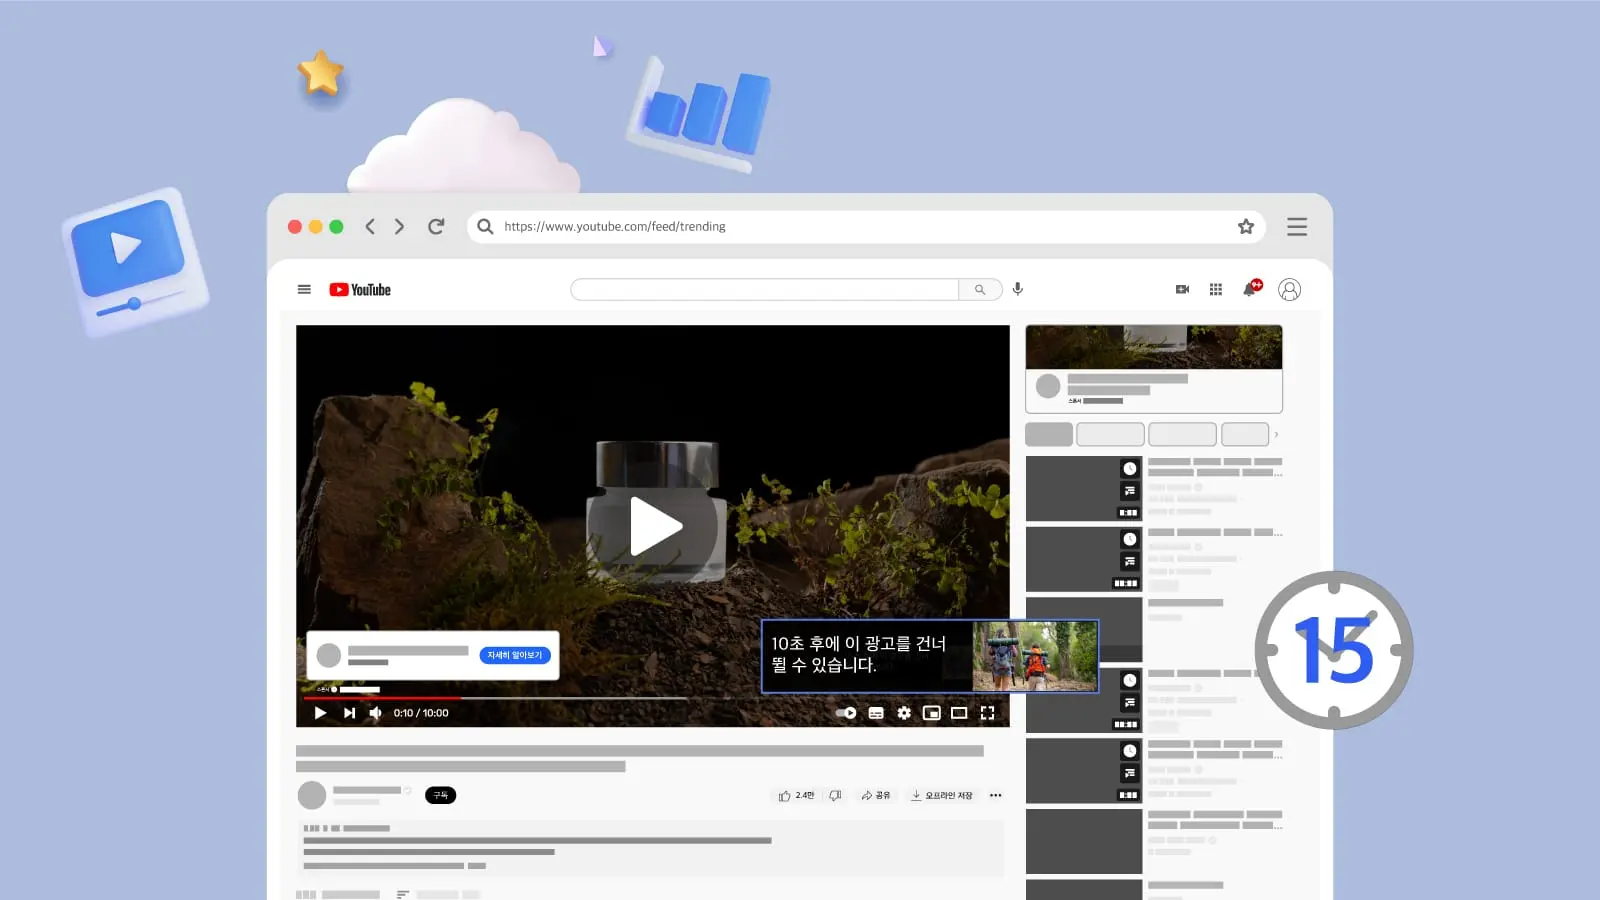Enter fullscreen mode in video player
This screenshot has width=1600, height=900.
(x=987, y=713)
